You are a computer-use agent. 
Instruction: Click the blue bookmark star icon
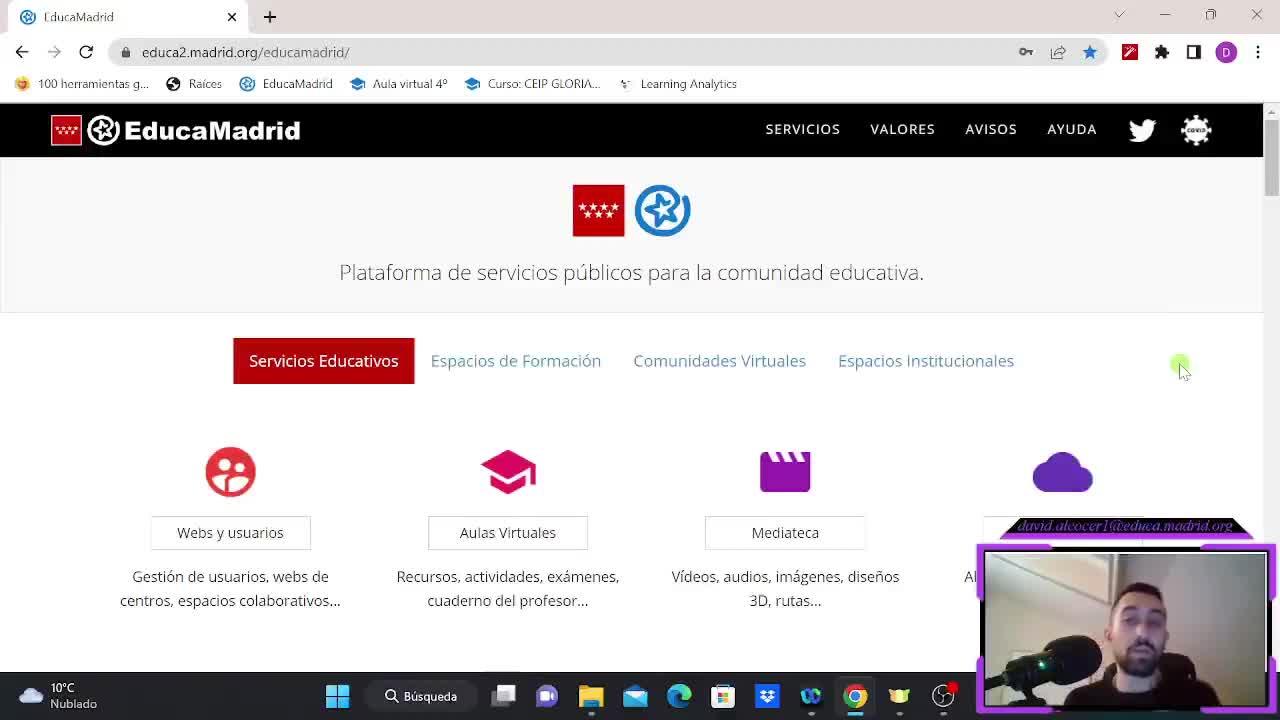[1090, 52]
